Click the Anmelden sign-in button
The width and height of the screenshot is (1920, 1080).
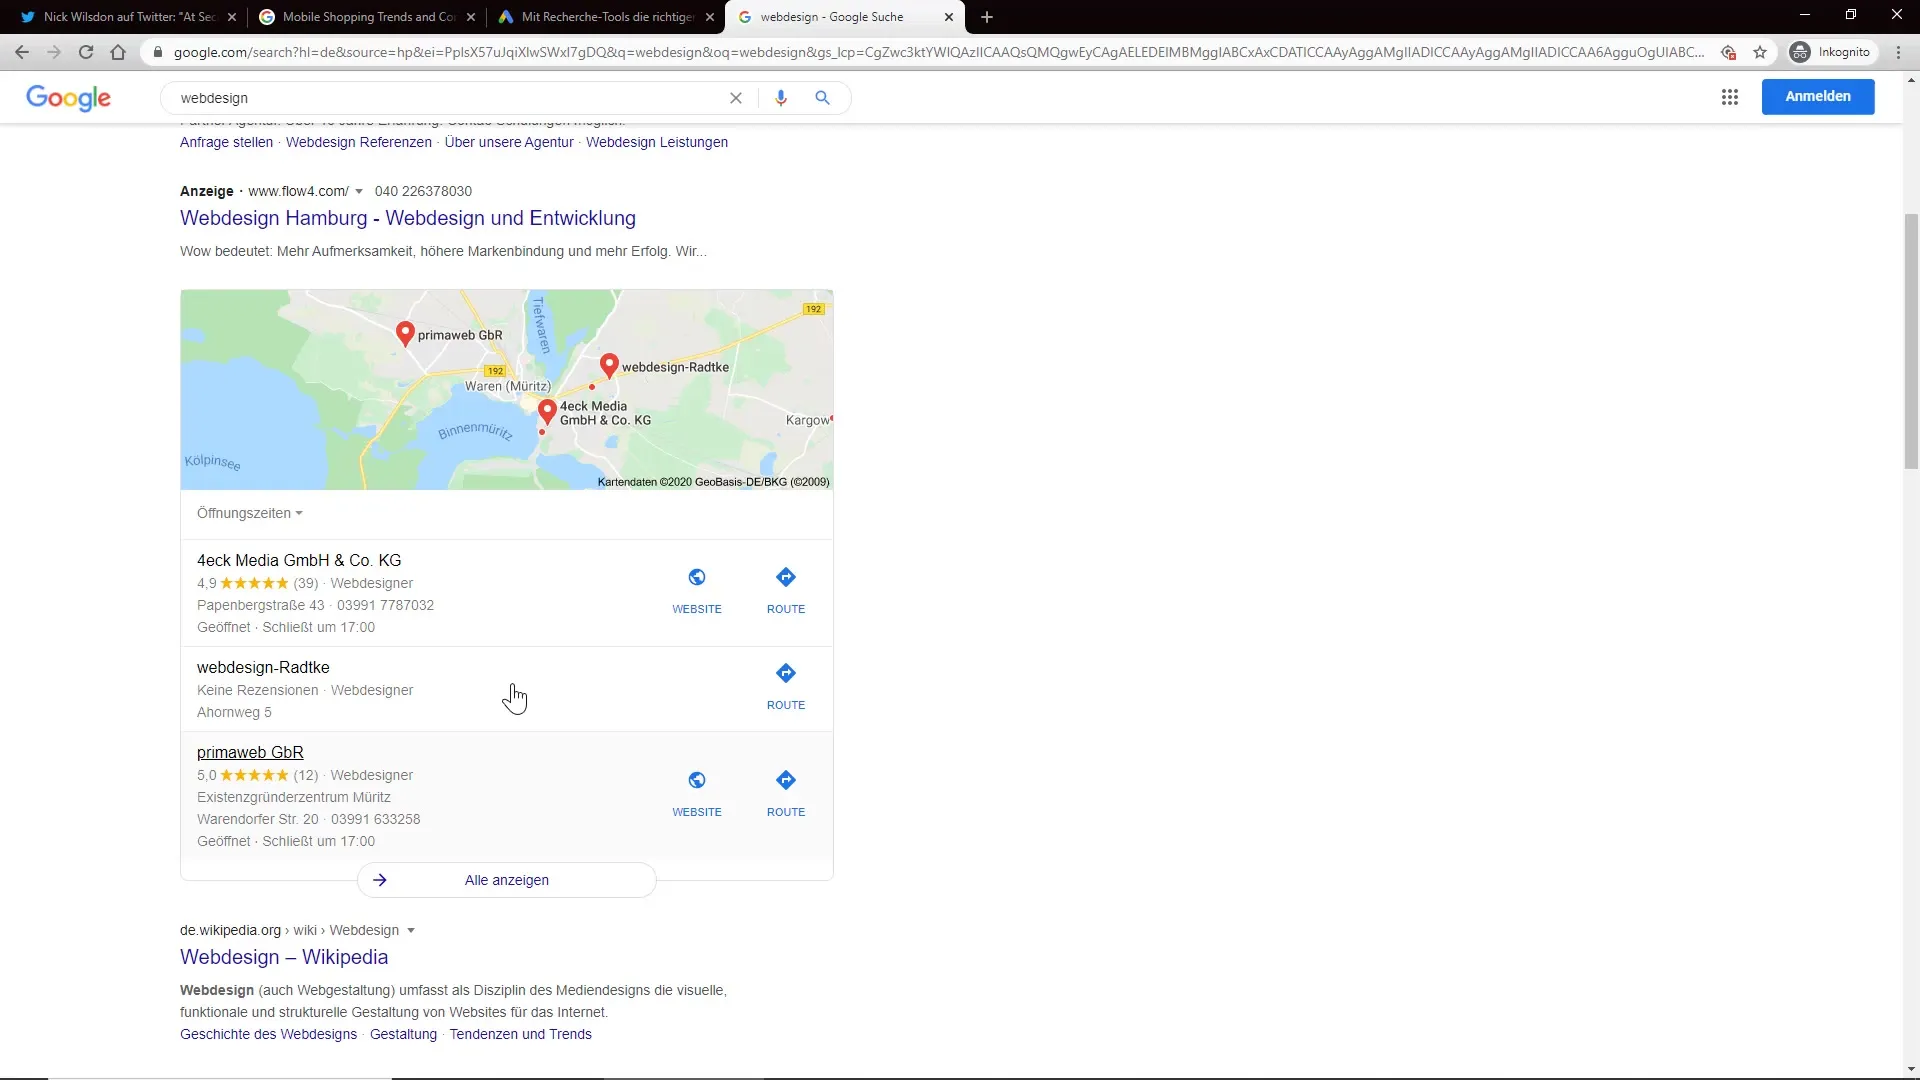[1818, 97]
